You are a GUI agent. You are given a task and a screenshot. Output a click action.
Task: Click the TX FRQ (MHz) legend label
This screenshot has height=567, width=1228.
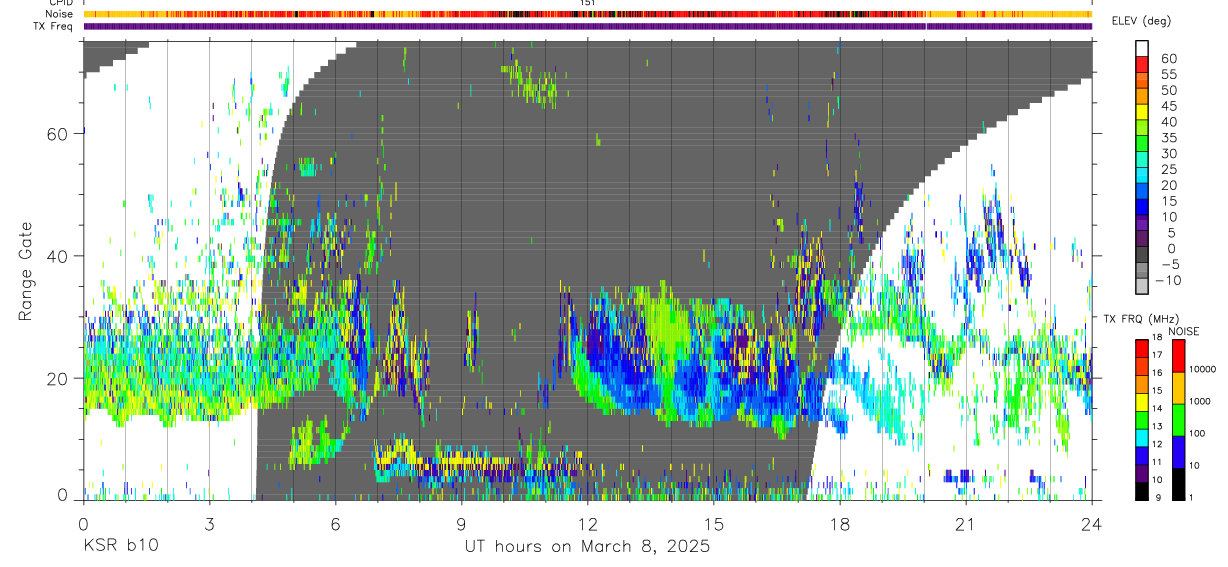coord(1140,318)
